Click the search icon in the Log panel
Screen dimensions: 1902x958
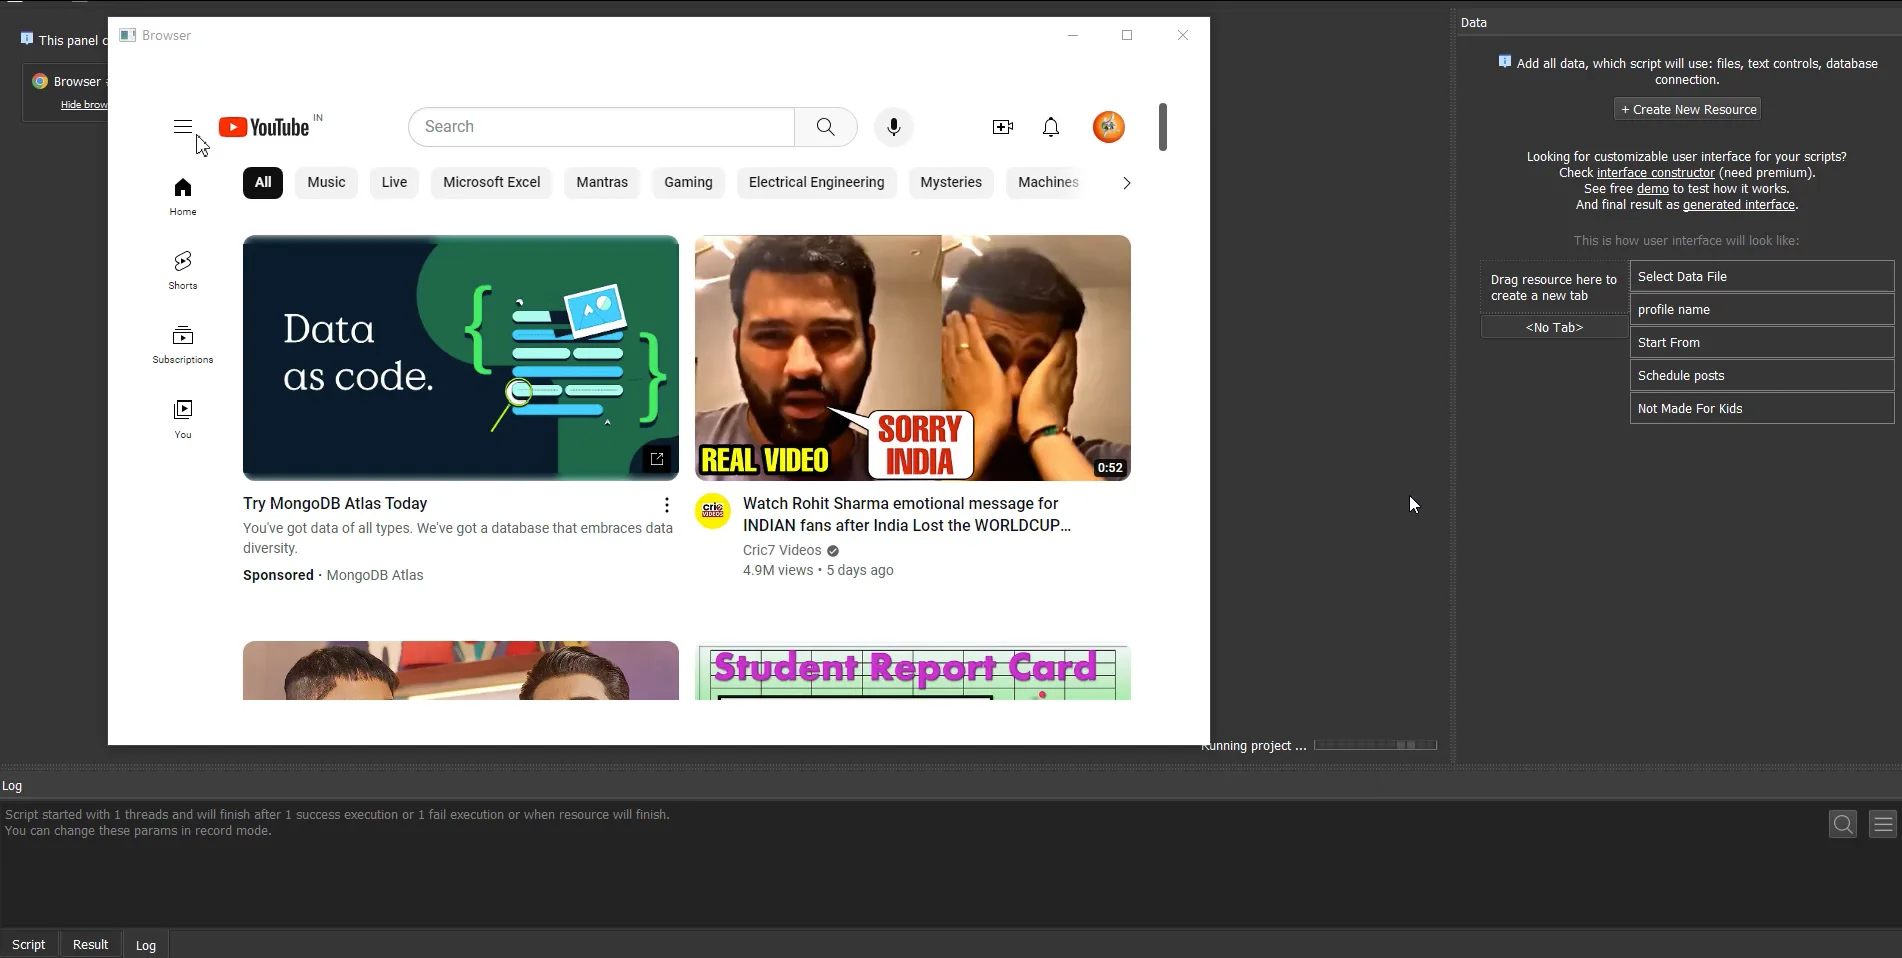click(x=1842, y=824)
